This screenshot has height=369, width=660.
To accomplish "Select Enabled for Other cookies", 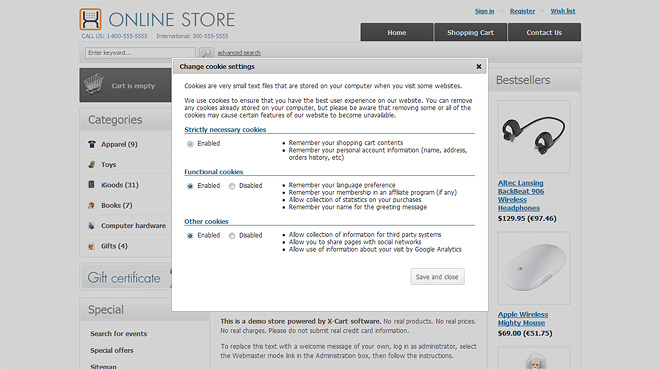I will (x=190, y=236).
